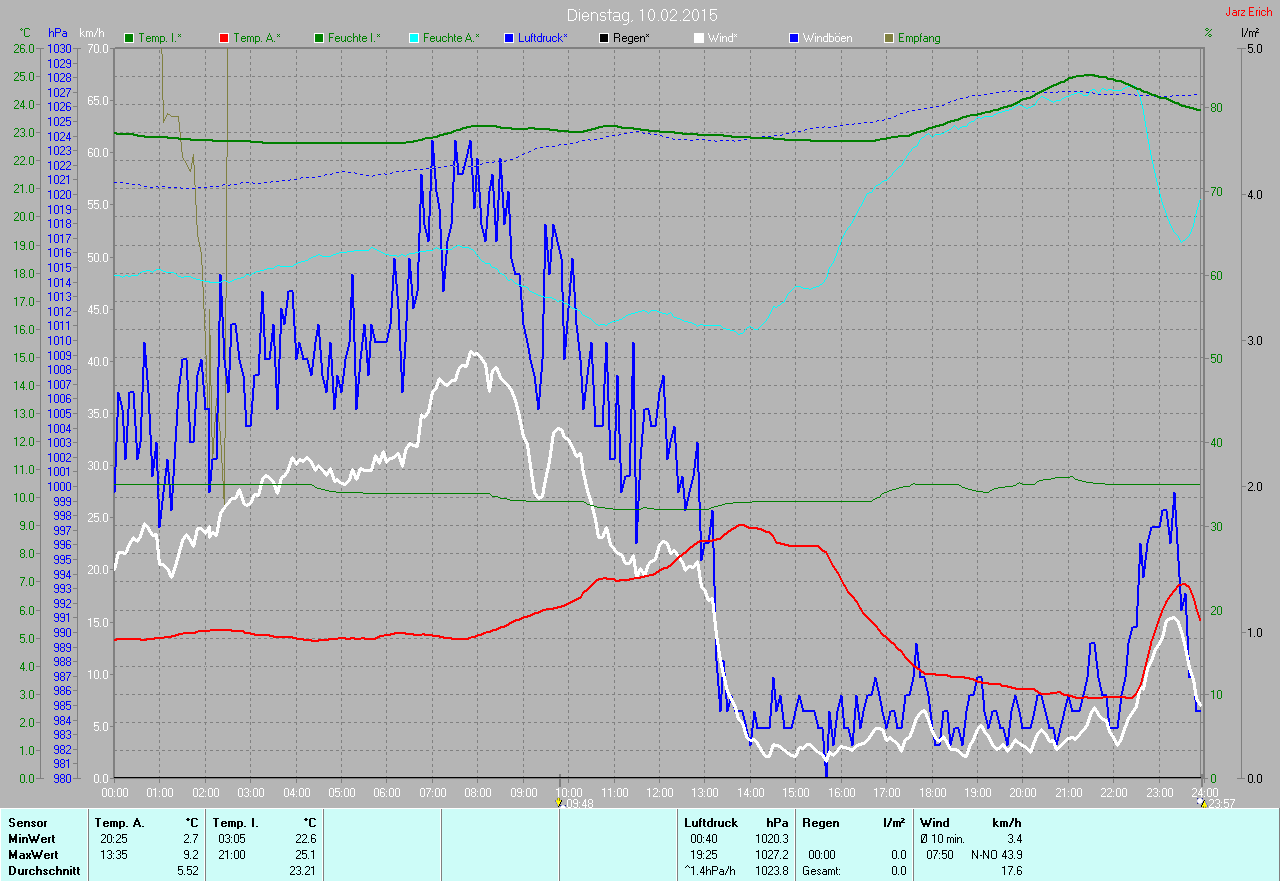The height and width of the screenshot is (881, 1280).
Task: Click the olive Empfang legend swatch
Action: [x=889, y=38]
